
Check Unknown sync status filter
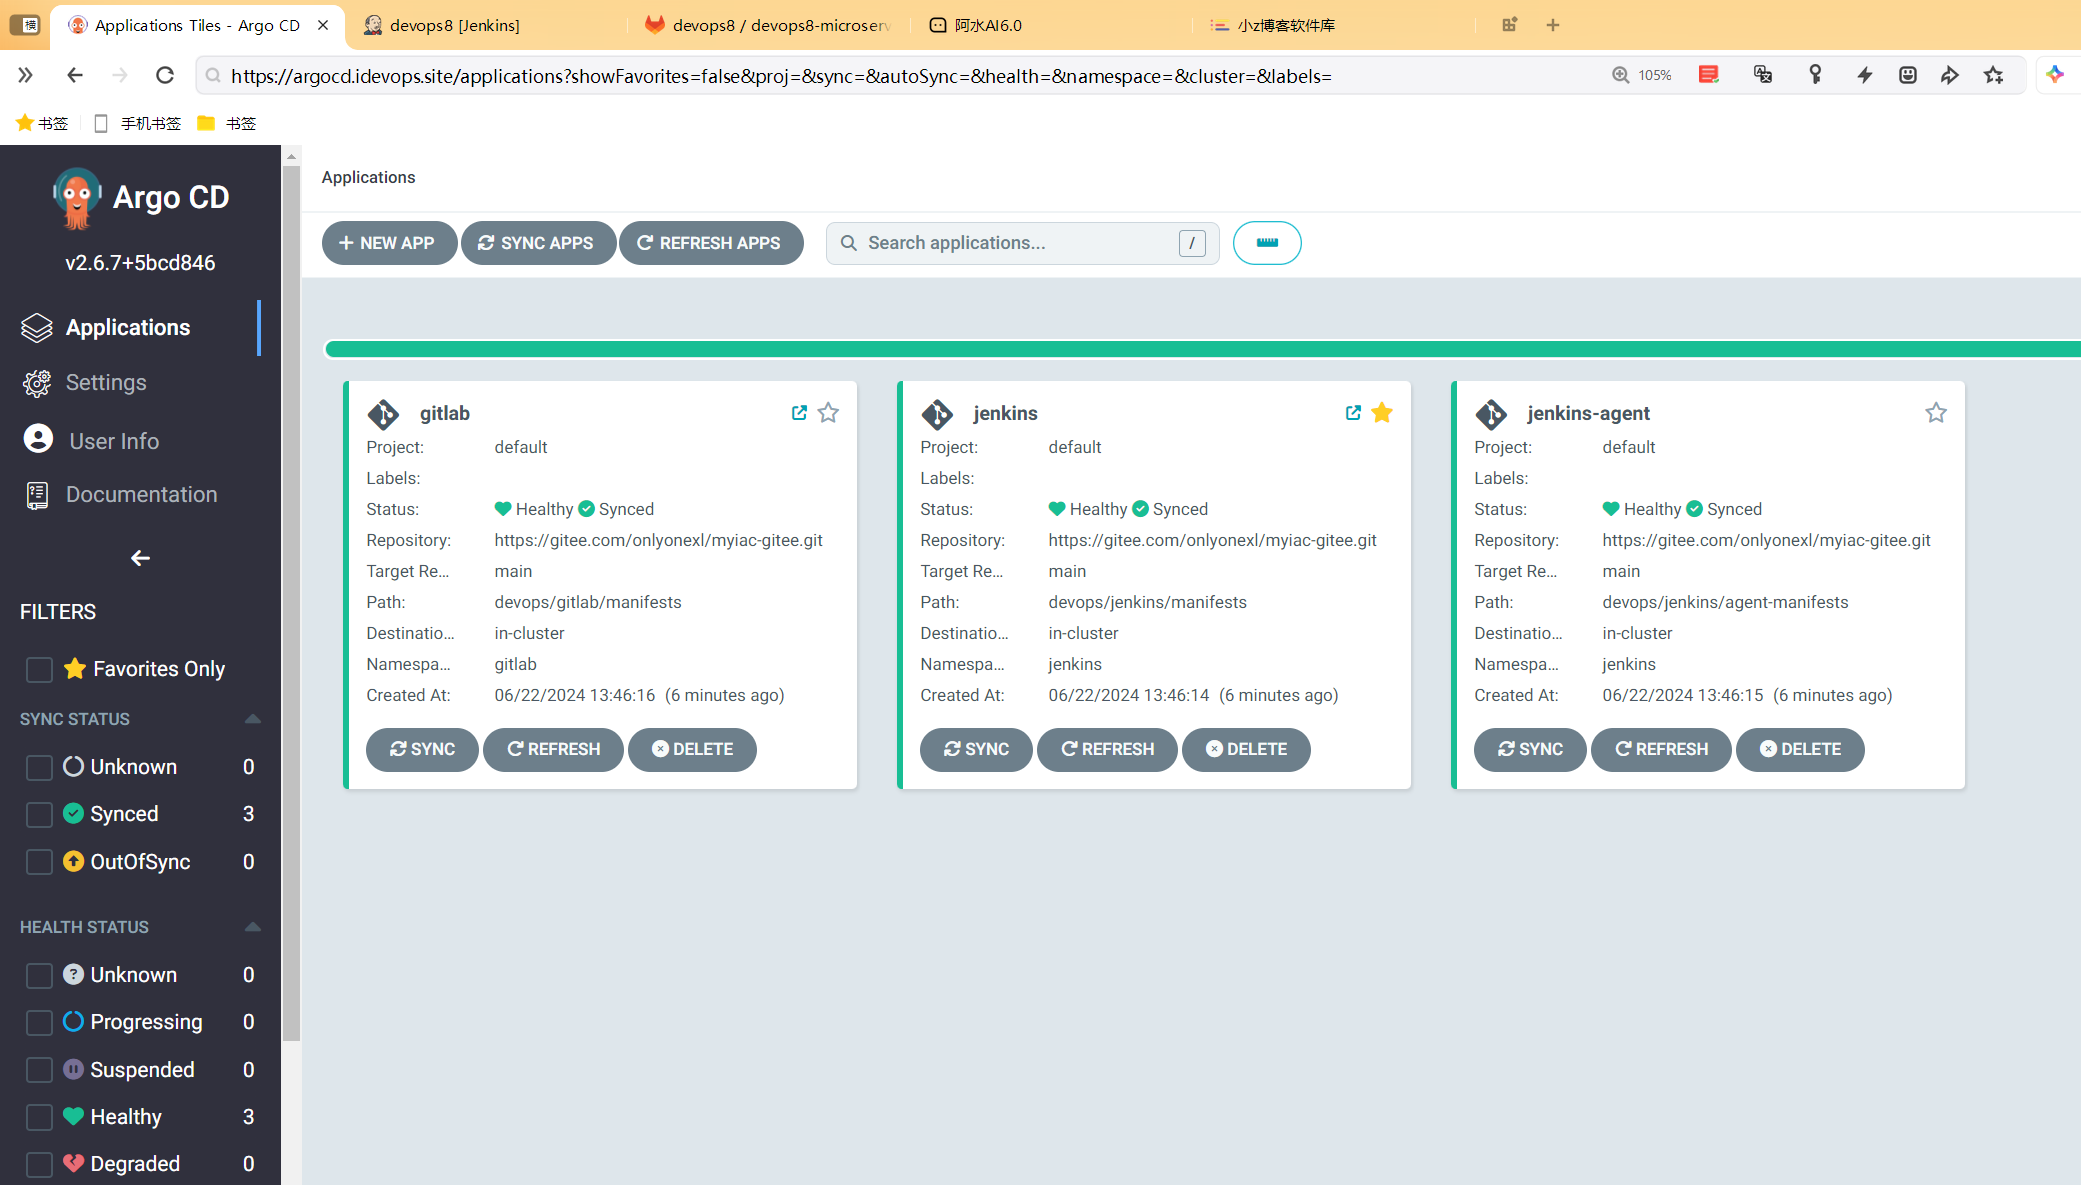click(39, 767)
